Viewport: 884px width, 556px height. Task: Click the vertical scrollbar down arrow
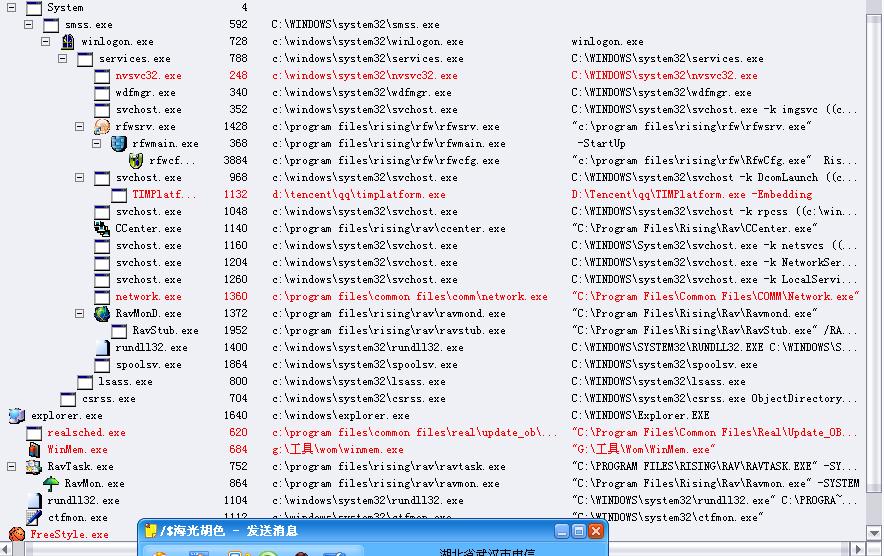tap(874, 533)
